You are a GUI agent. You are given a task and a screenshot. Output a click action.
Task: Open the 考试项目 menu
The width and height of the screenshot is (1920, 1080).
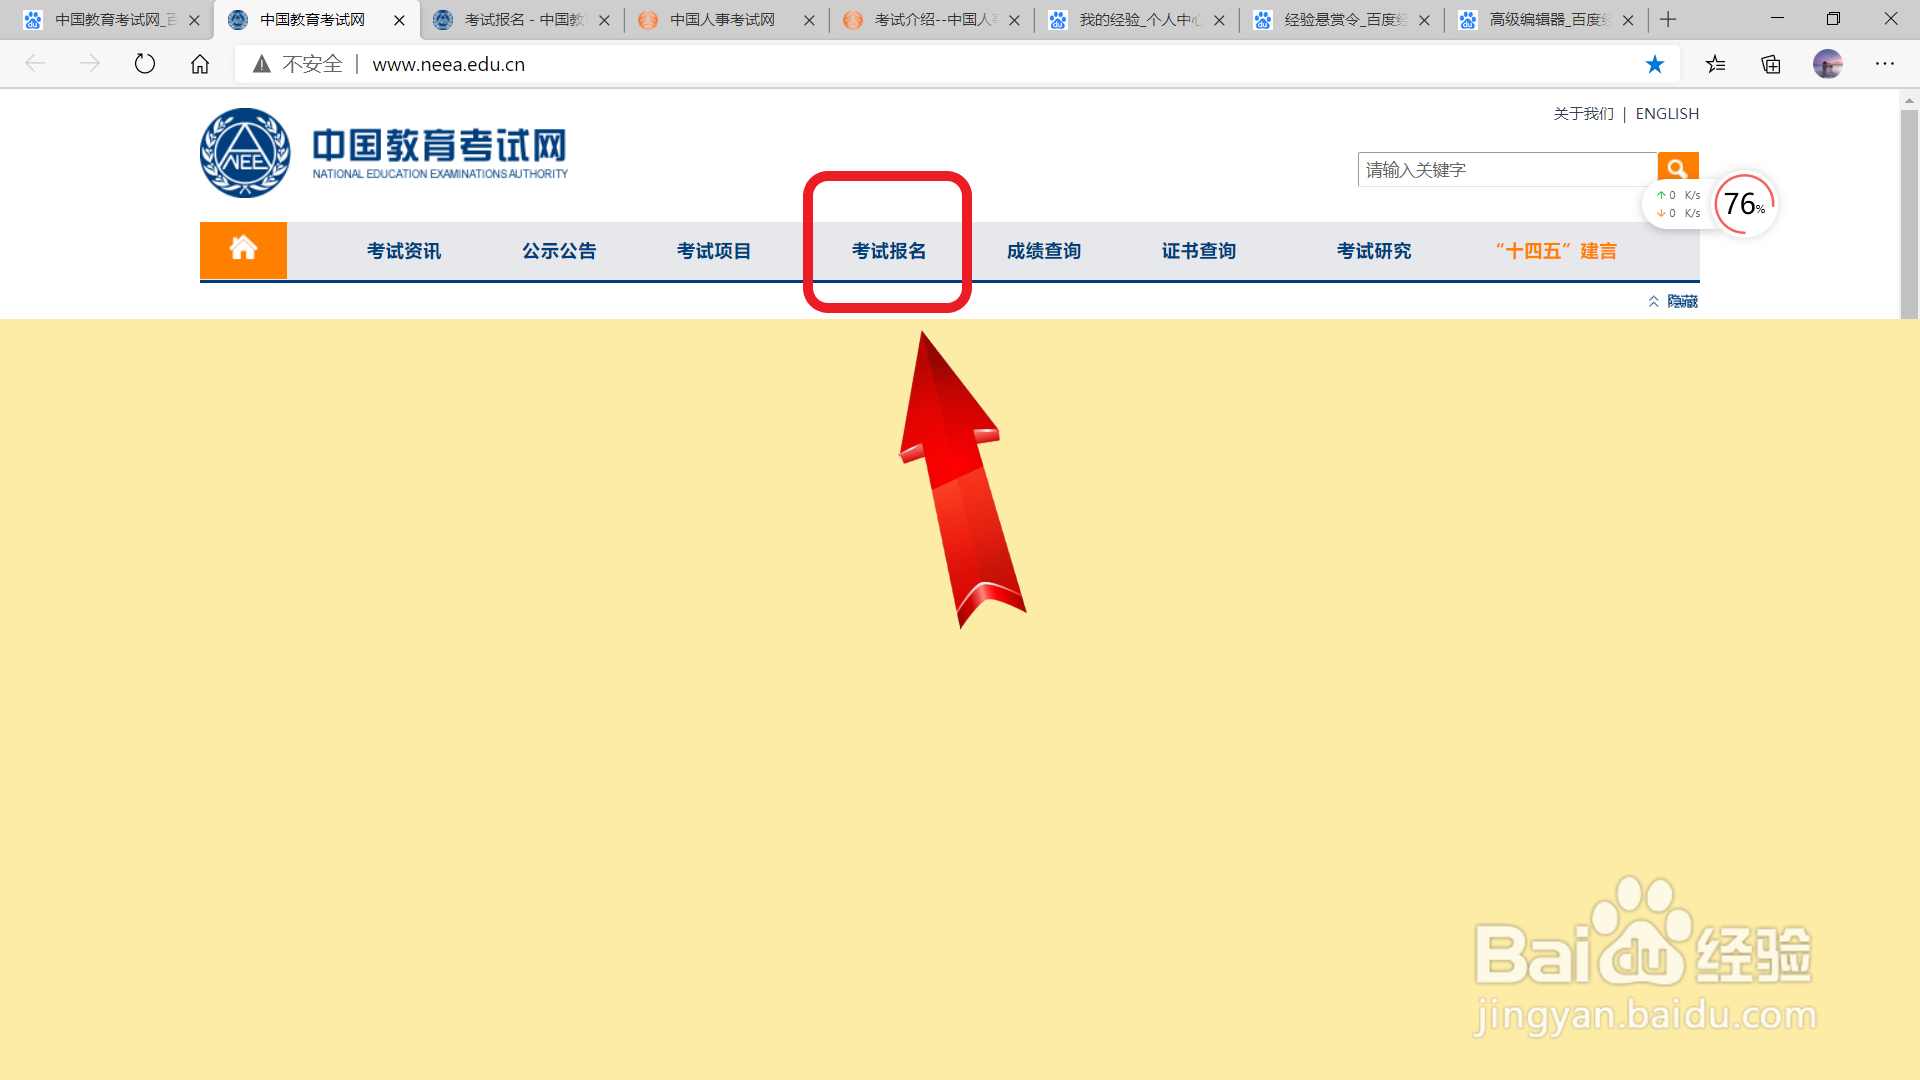[714, 251]
